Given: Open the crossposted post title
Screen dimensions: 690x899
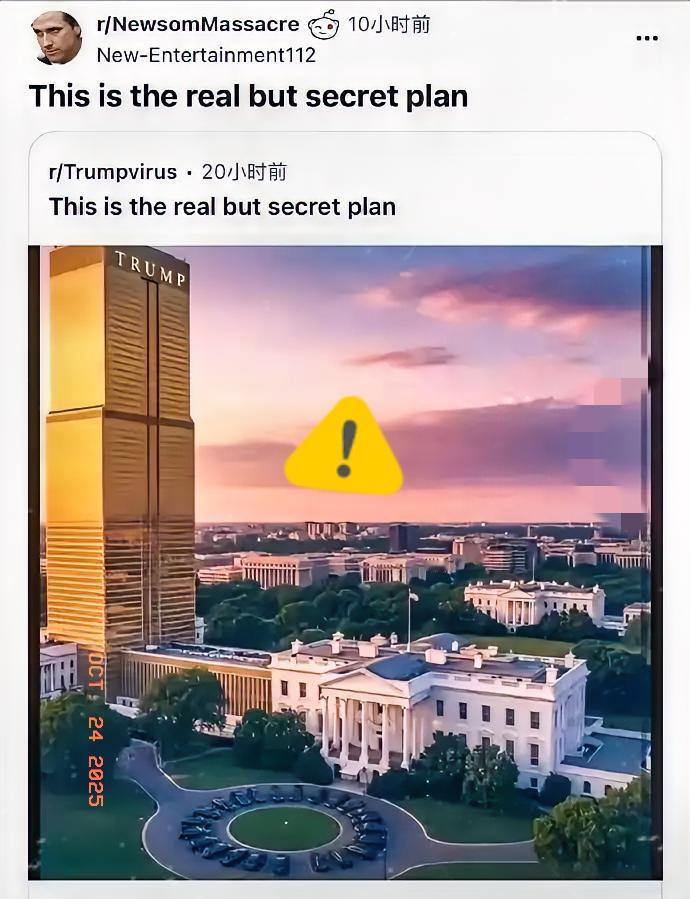Looking at the screenshot, I should tap(222, 207).
